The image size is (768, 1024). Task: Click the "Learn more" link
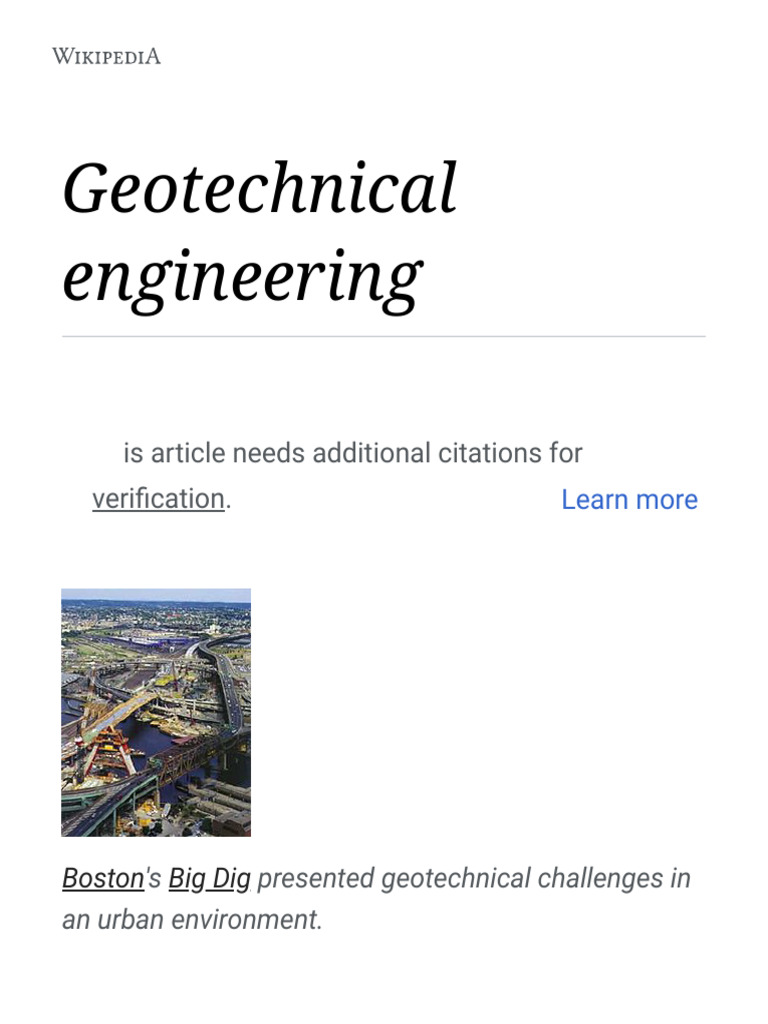[629, 499]
